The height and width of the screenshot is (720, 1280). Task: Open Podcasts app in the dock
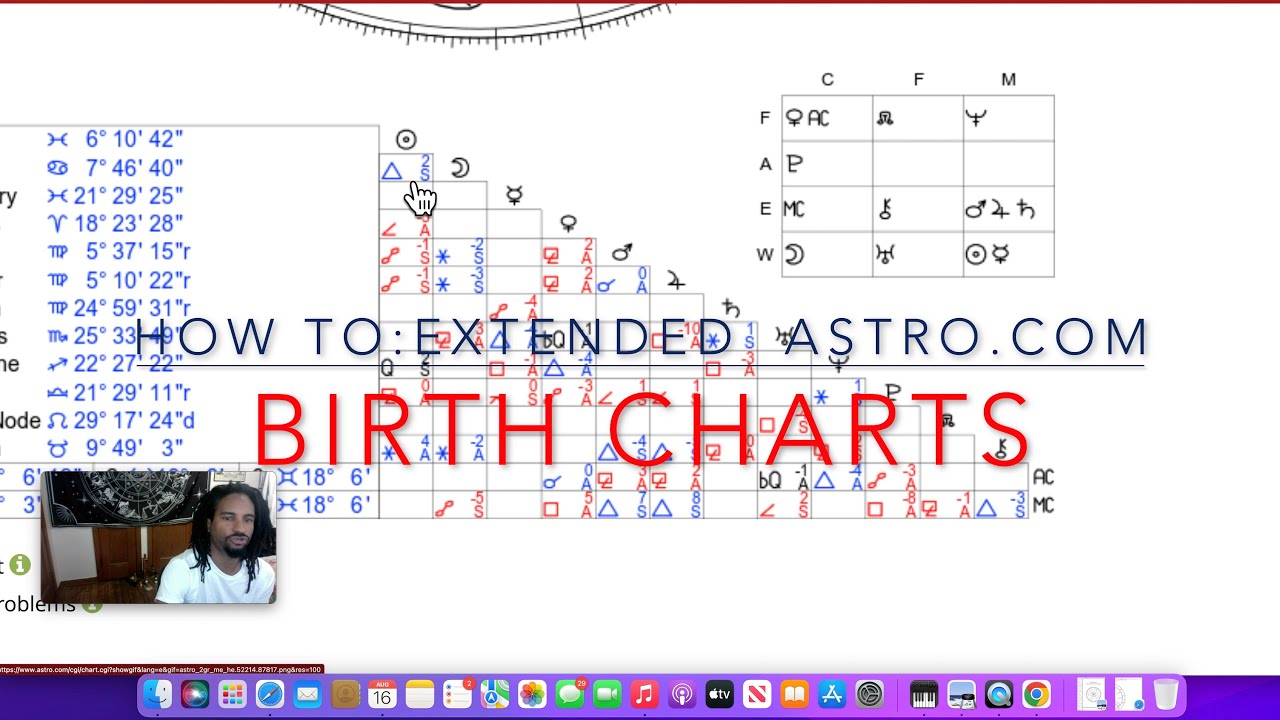pos(682,694)
